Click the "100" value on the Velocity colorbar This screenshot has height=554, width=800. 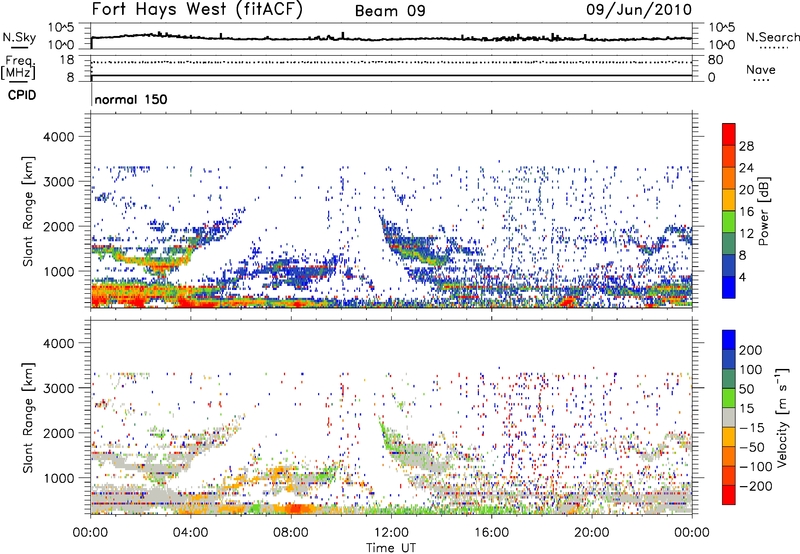coord(751,370)
